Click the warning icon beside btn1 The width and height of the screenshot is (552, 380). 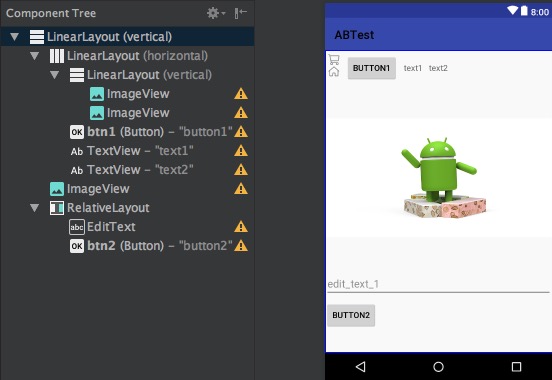click(x=241, y=132)
